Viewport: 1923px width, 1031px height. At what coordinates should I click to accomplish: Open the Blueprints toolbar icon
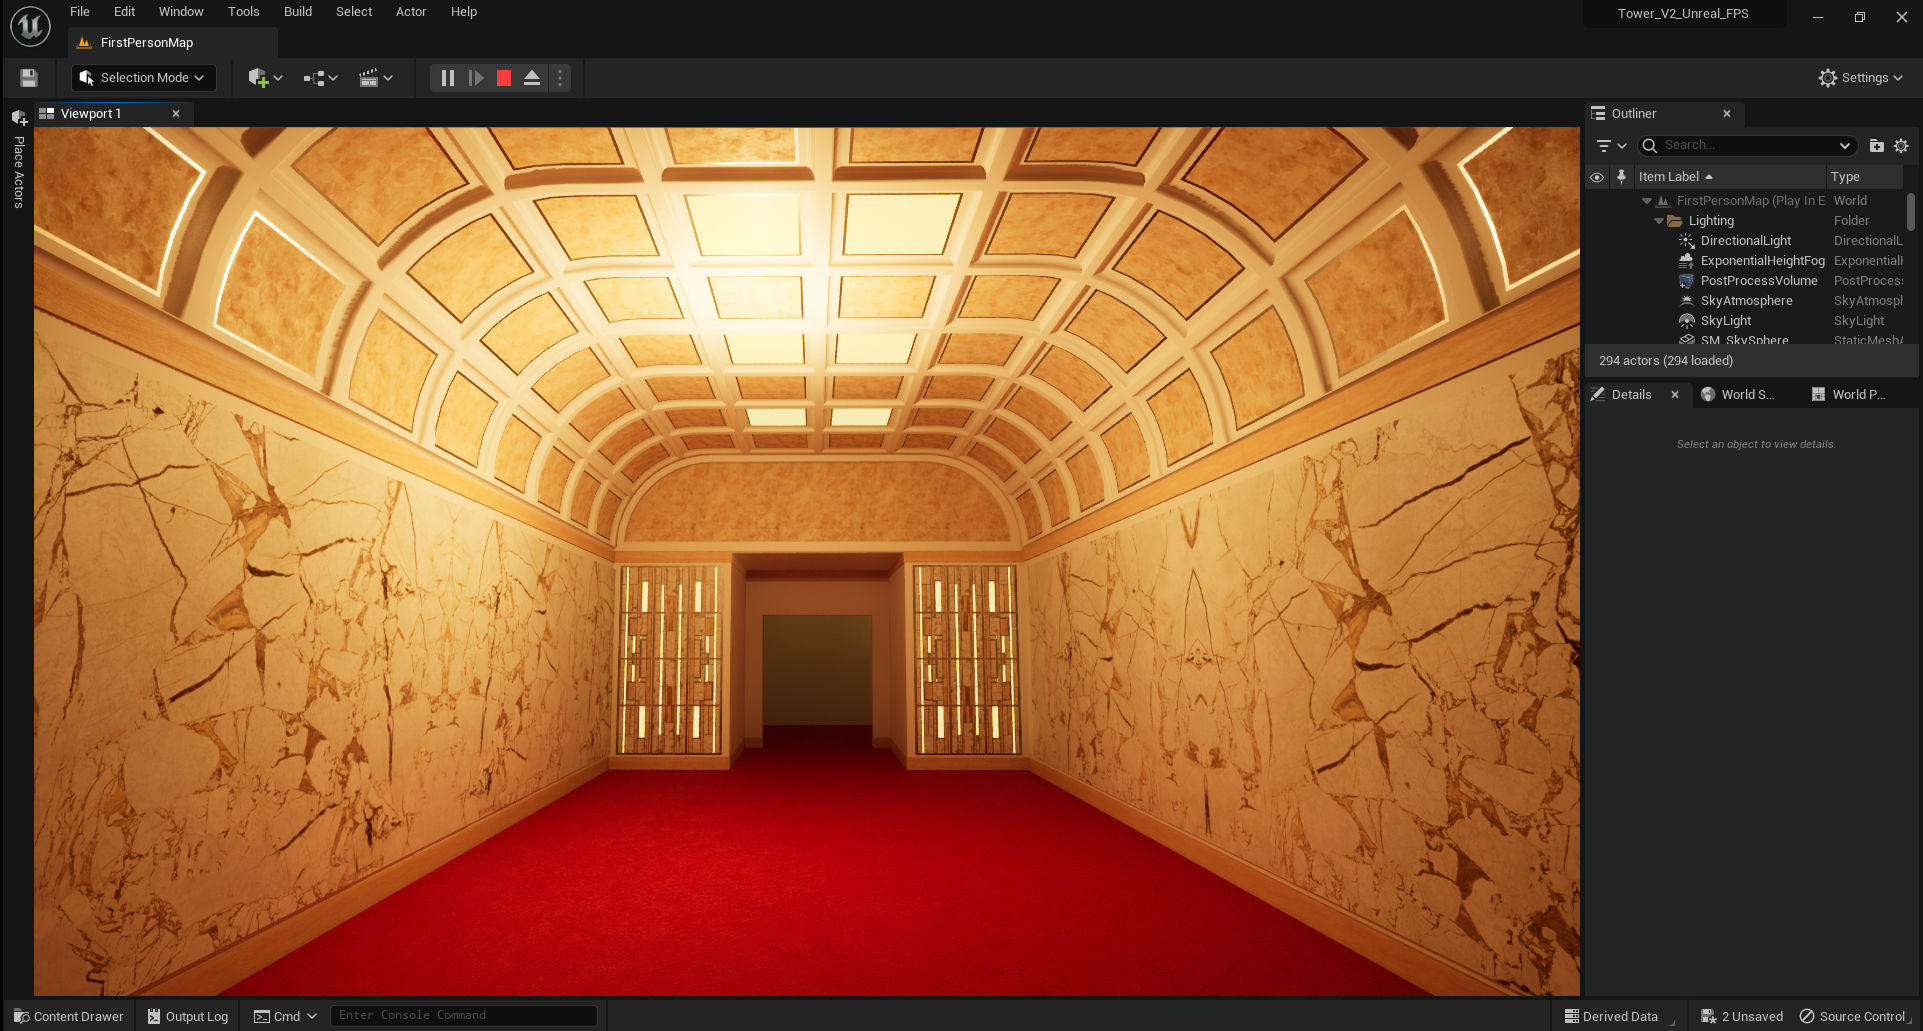[x=320, y=78]
